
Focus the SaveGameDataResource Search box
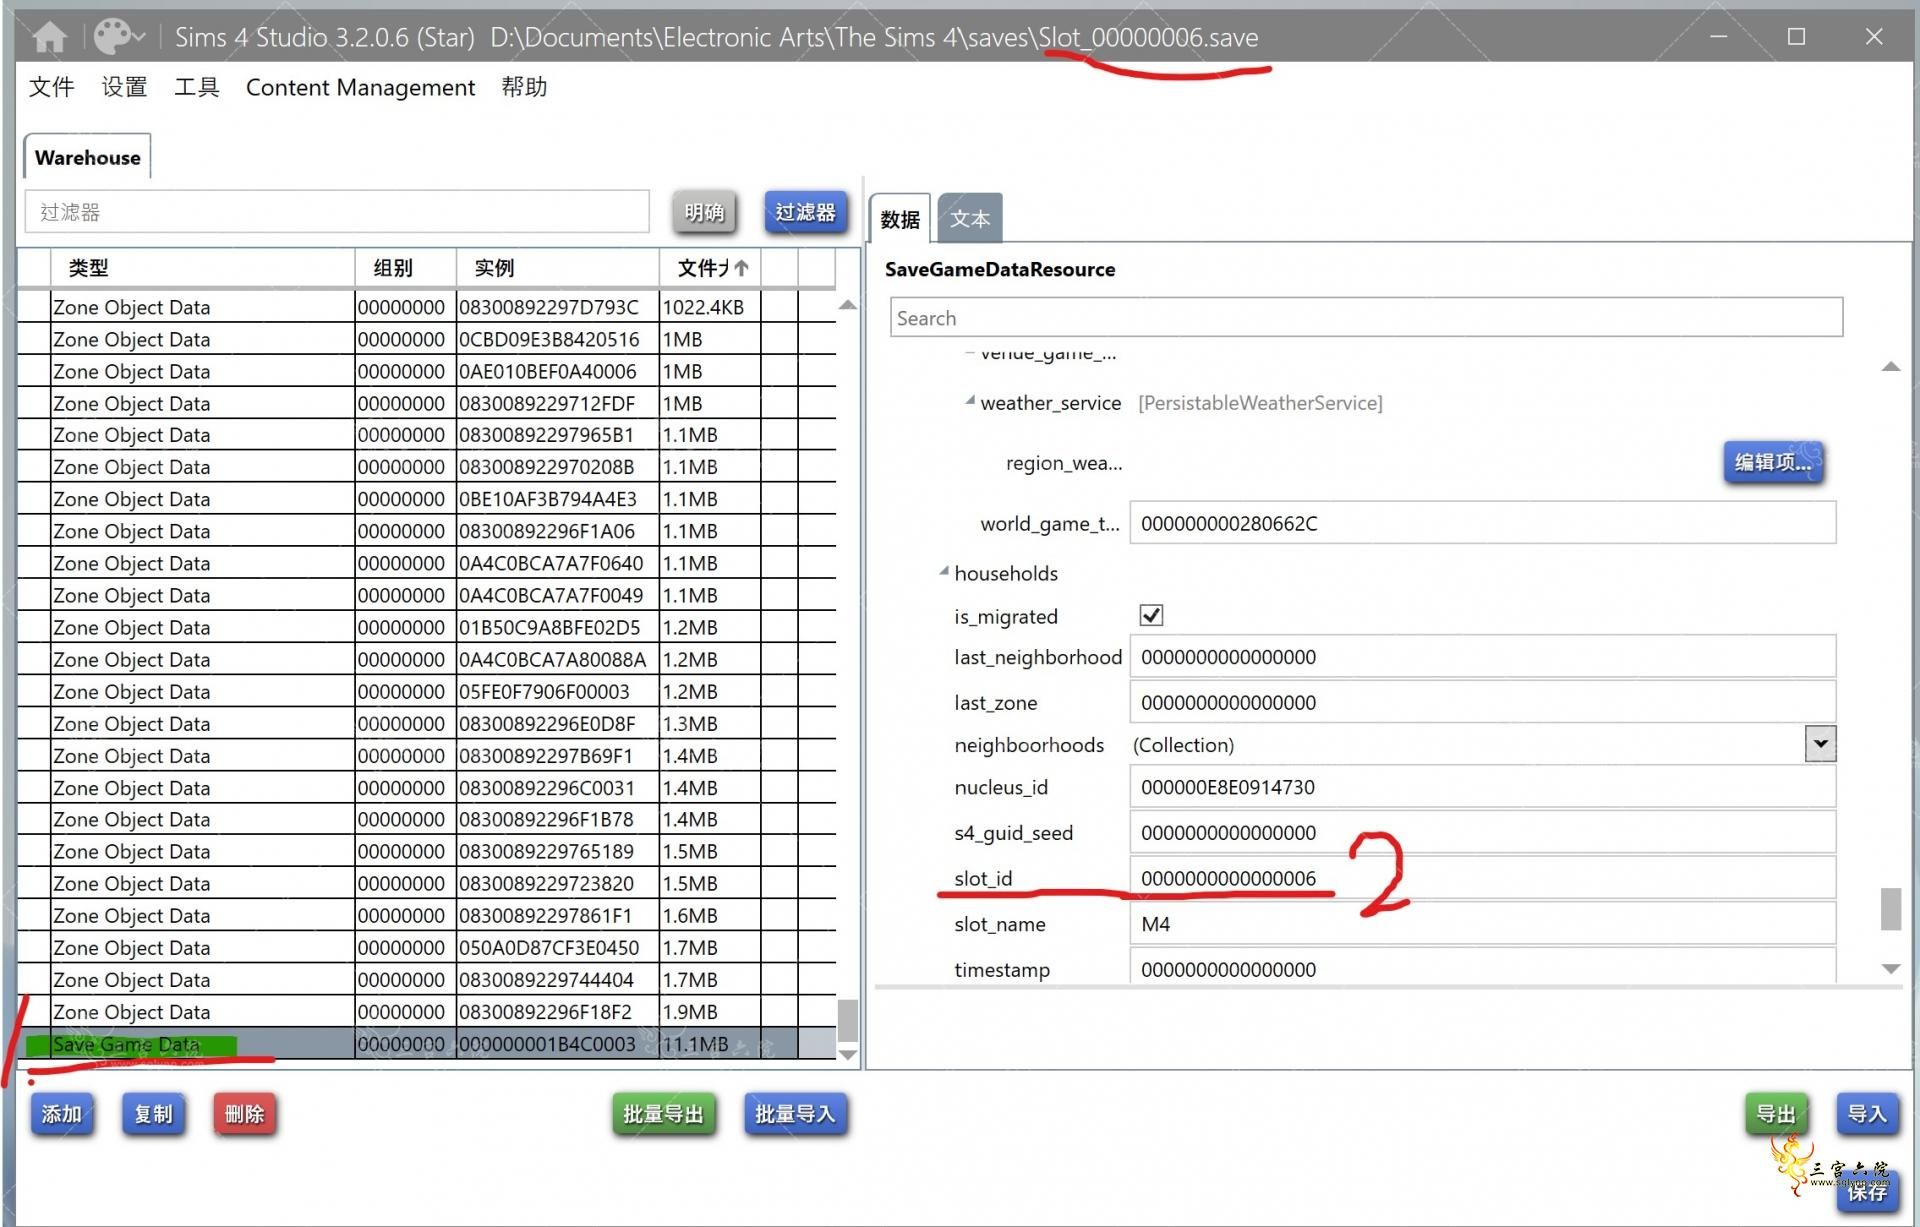pyautogui.click(x=1366, y=318)
